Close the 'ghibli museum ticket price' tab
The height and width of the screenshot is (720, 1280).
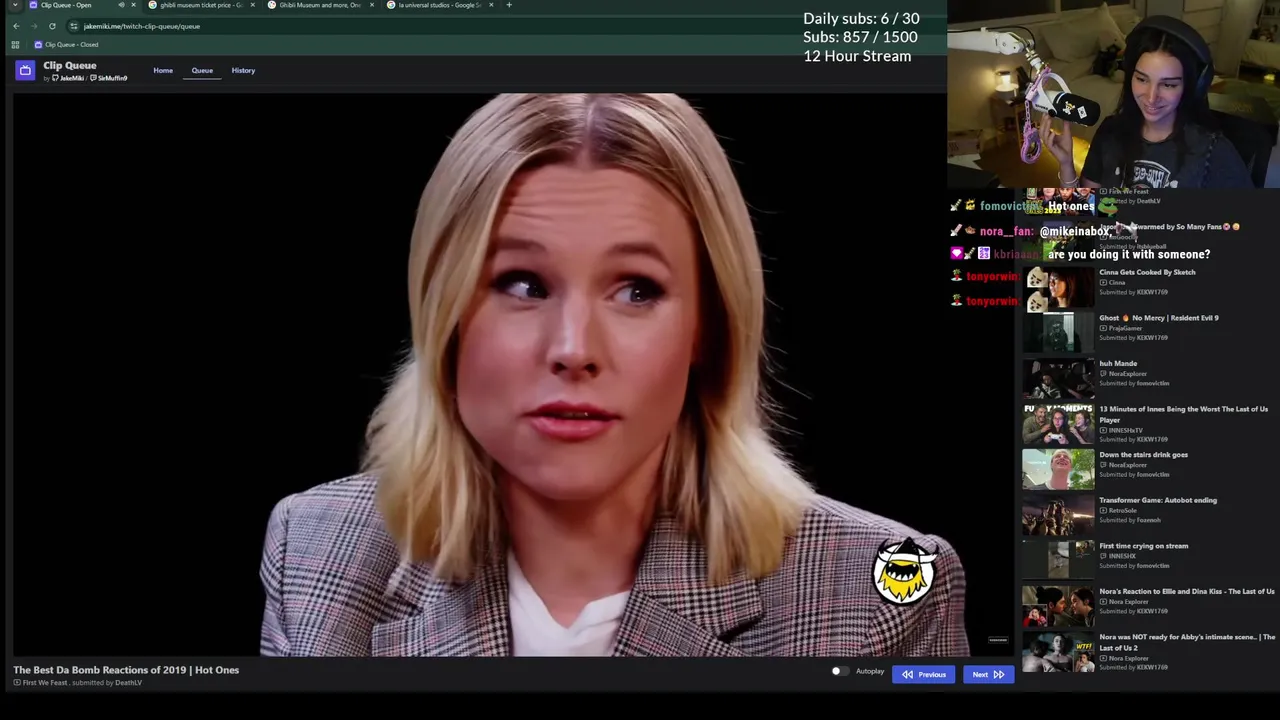tap(252, 5)
